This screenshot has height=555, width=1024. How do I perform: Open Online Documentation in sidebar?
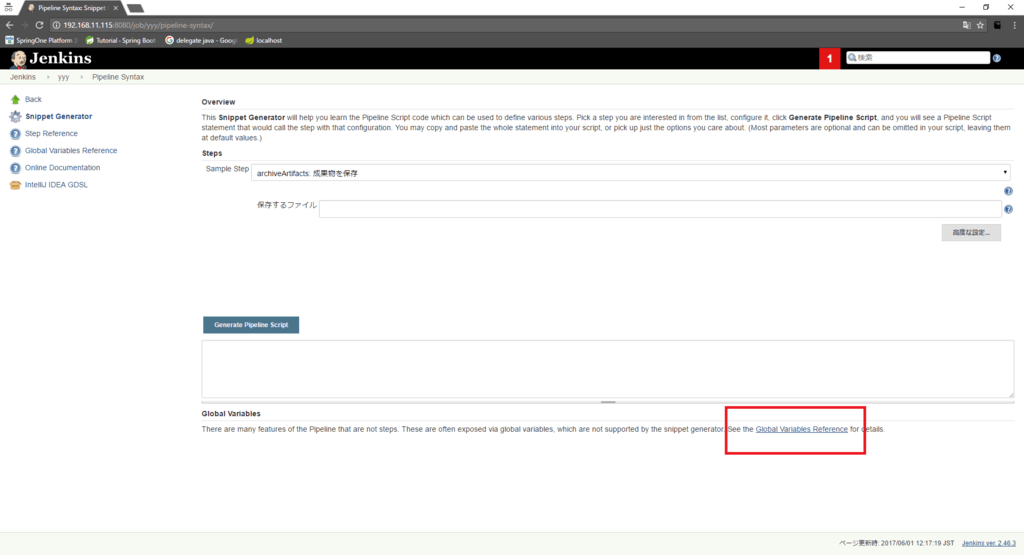62,168
